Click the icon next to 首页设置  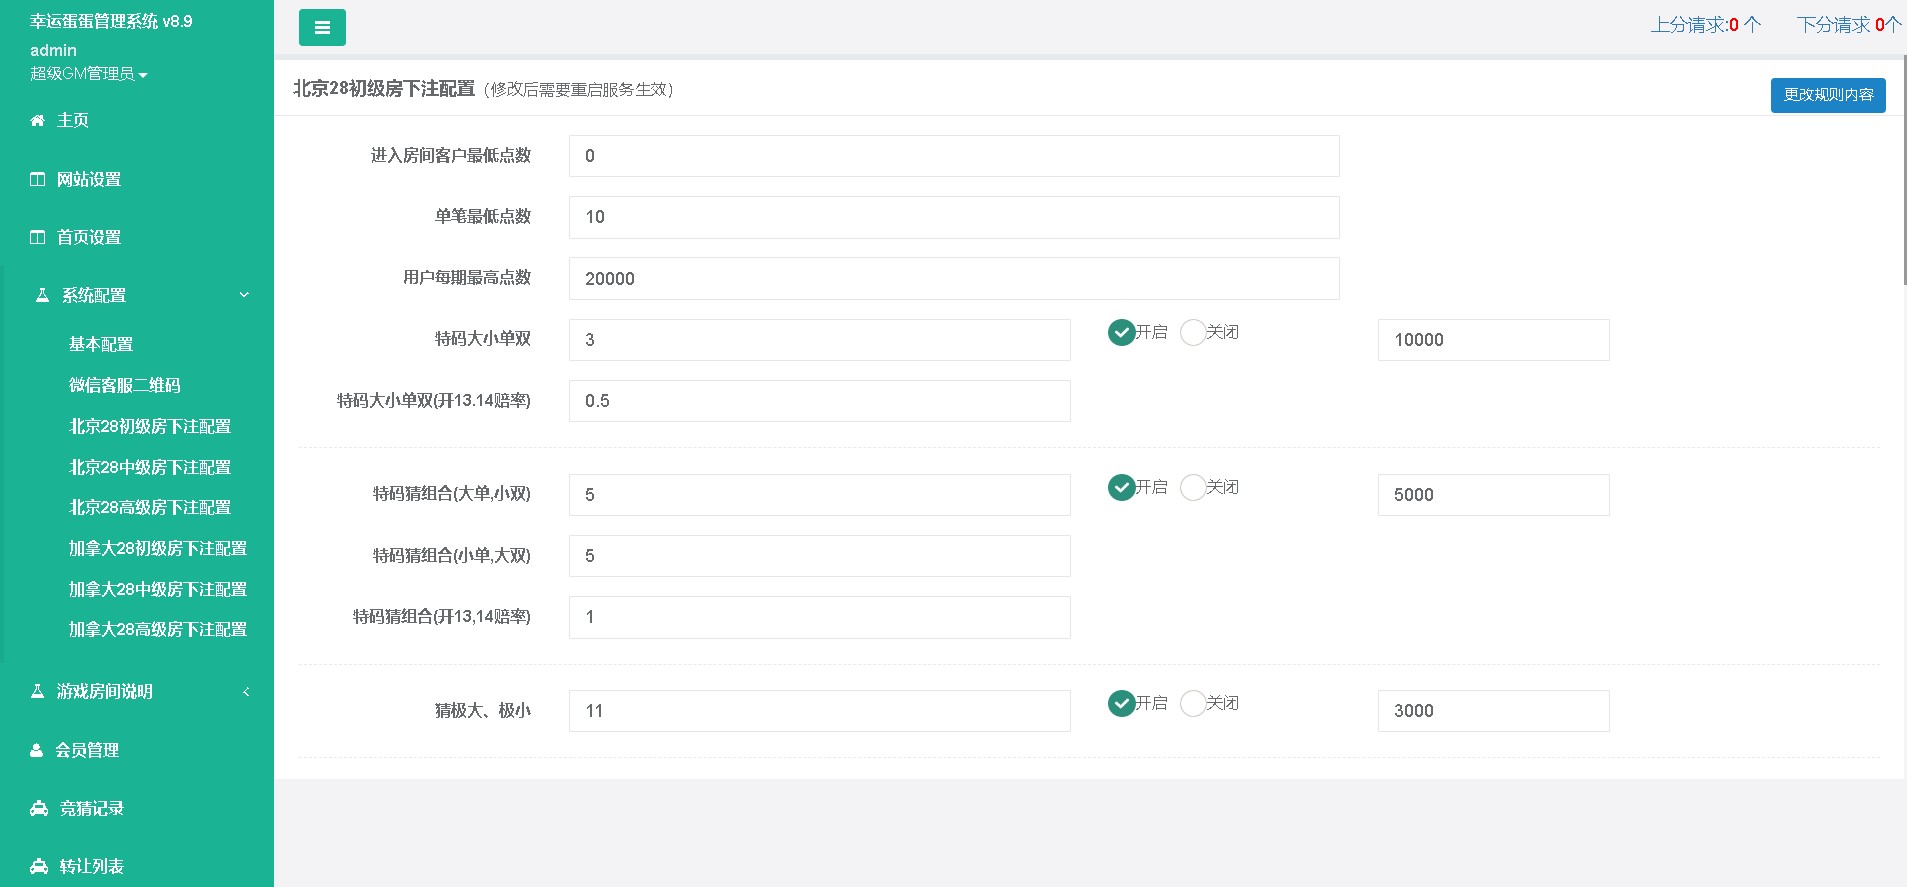coord(38,238)
